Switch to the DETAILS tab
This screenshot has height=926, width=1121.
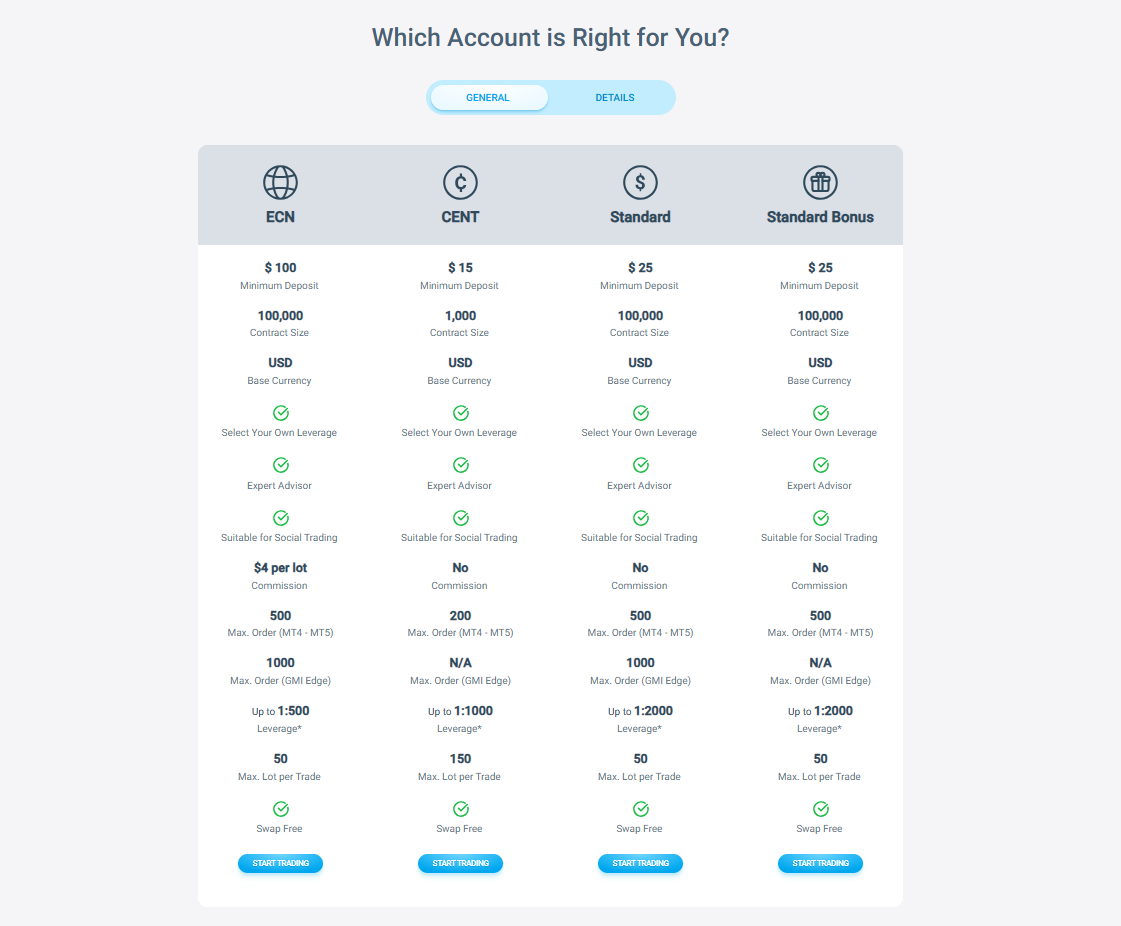615,97
